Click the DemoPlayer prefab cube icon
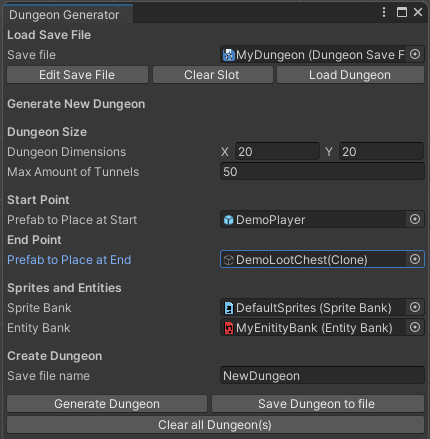Viewport: 430px width, 439px height. pyautogui.click(x=229, y=220)
